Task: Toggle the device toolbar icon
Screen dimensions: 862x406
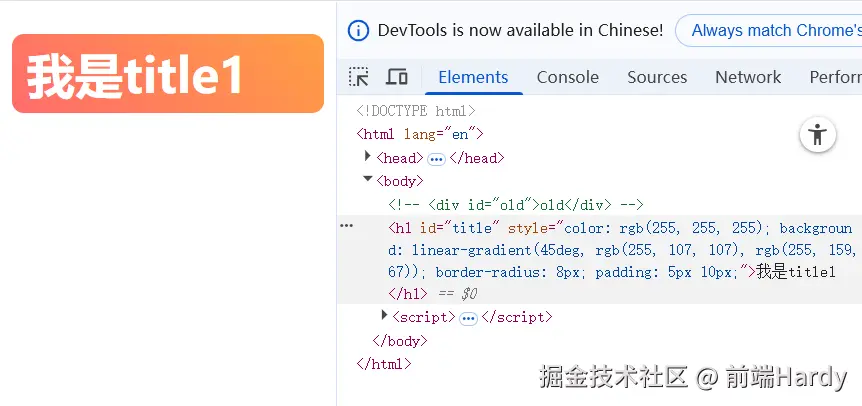Action: [x=396, y=77]
